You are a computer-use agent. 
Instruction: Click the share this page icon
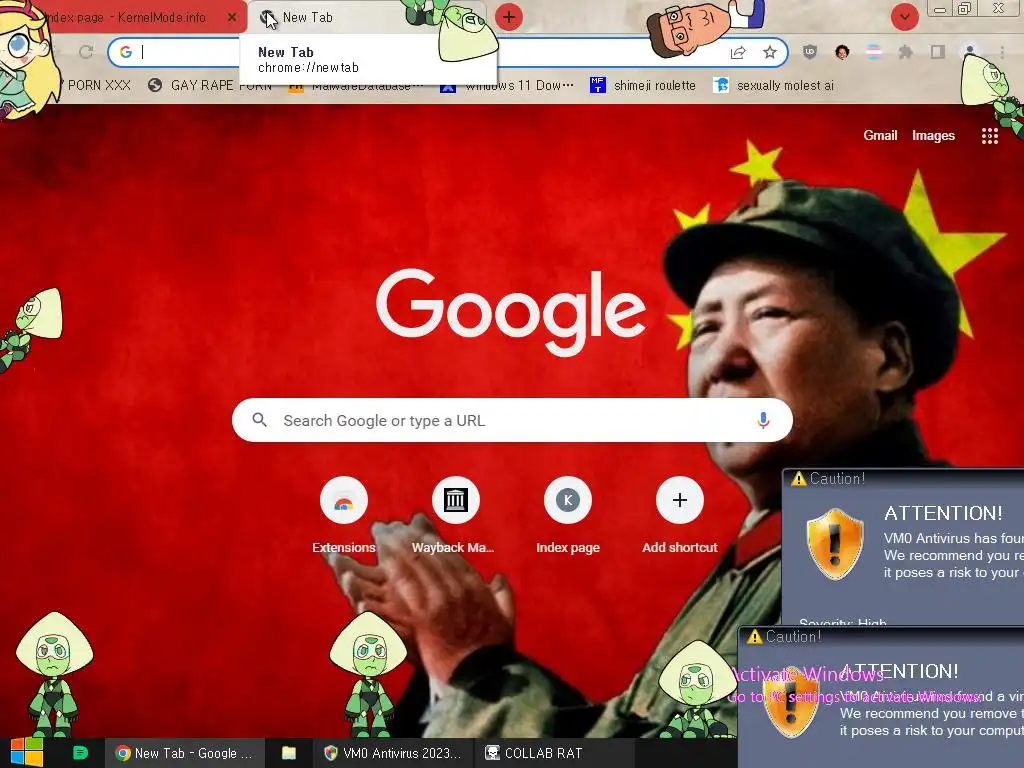pos(738,52)
